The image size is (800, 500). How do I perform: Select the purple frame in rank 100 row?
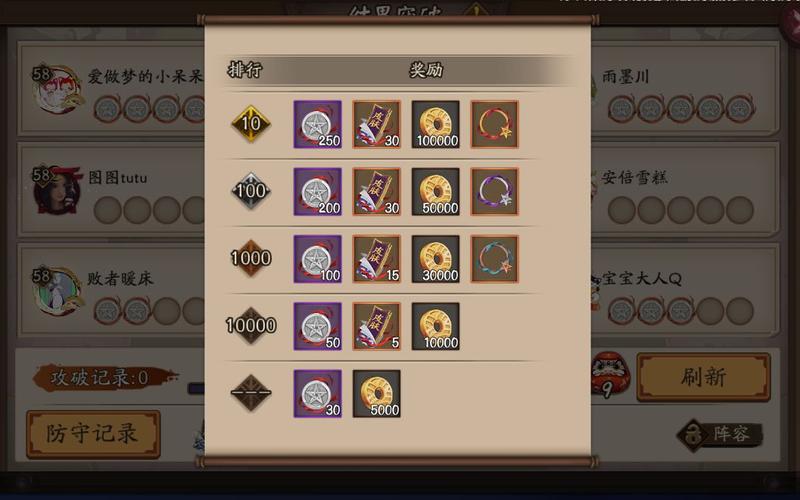click(494, 192)
